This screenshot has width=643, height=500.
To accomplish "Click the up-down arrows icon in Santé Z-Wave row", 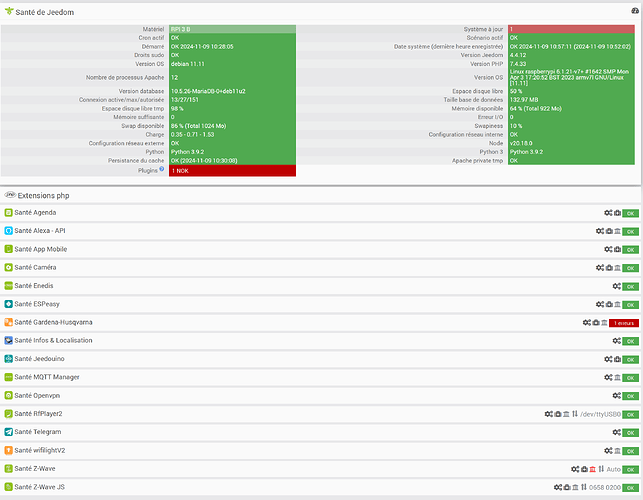I will (601, 469).
